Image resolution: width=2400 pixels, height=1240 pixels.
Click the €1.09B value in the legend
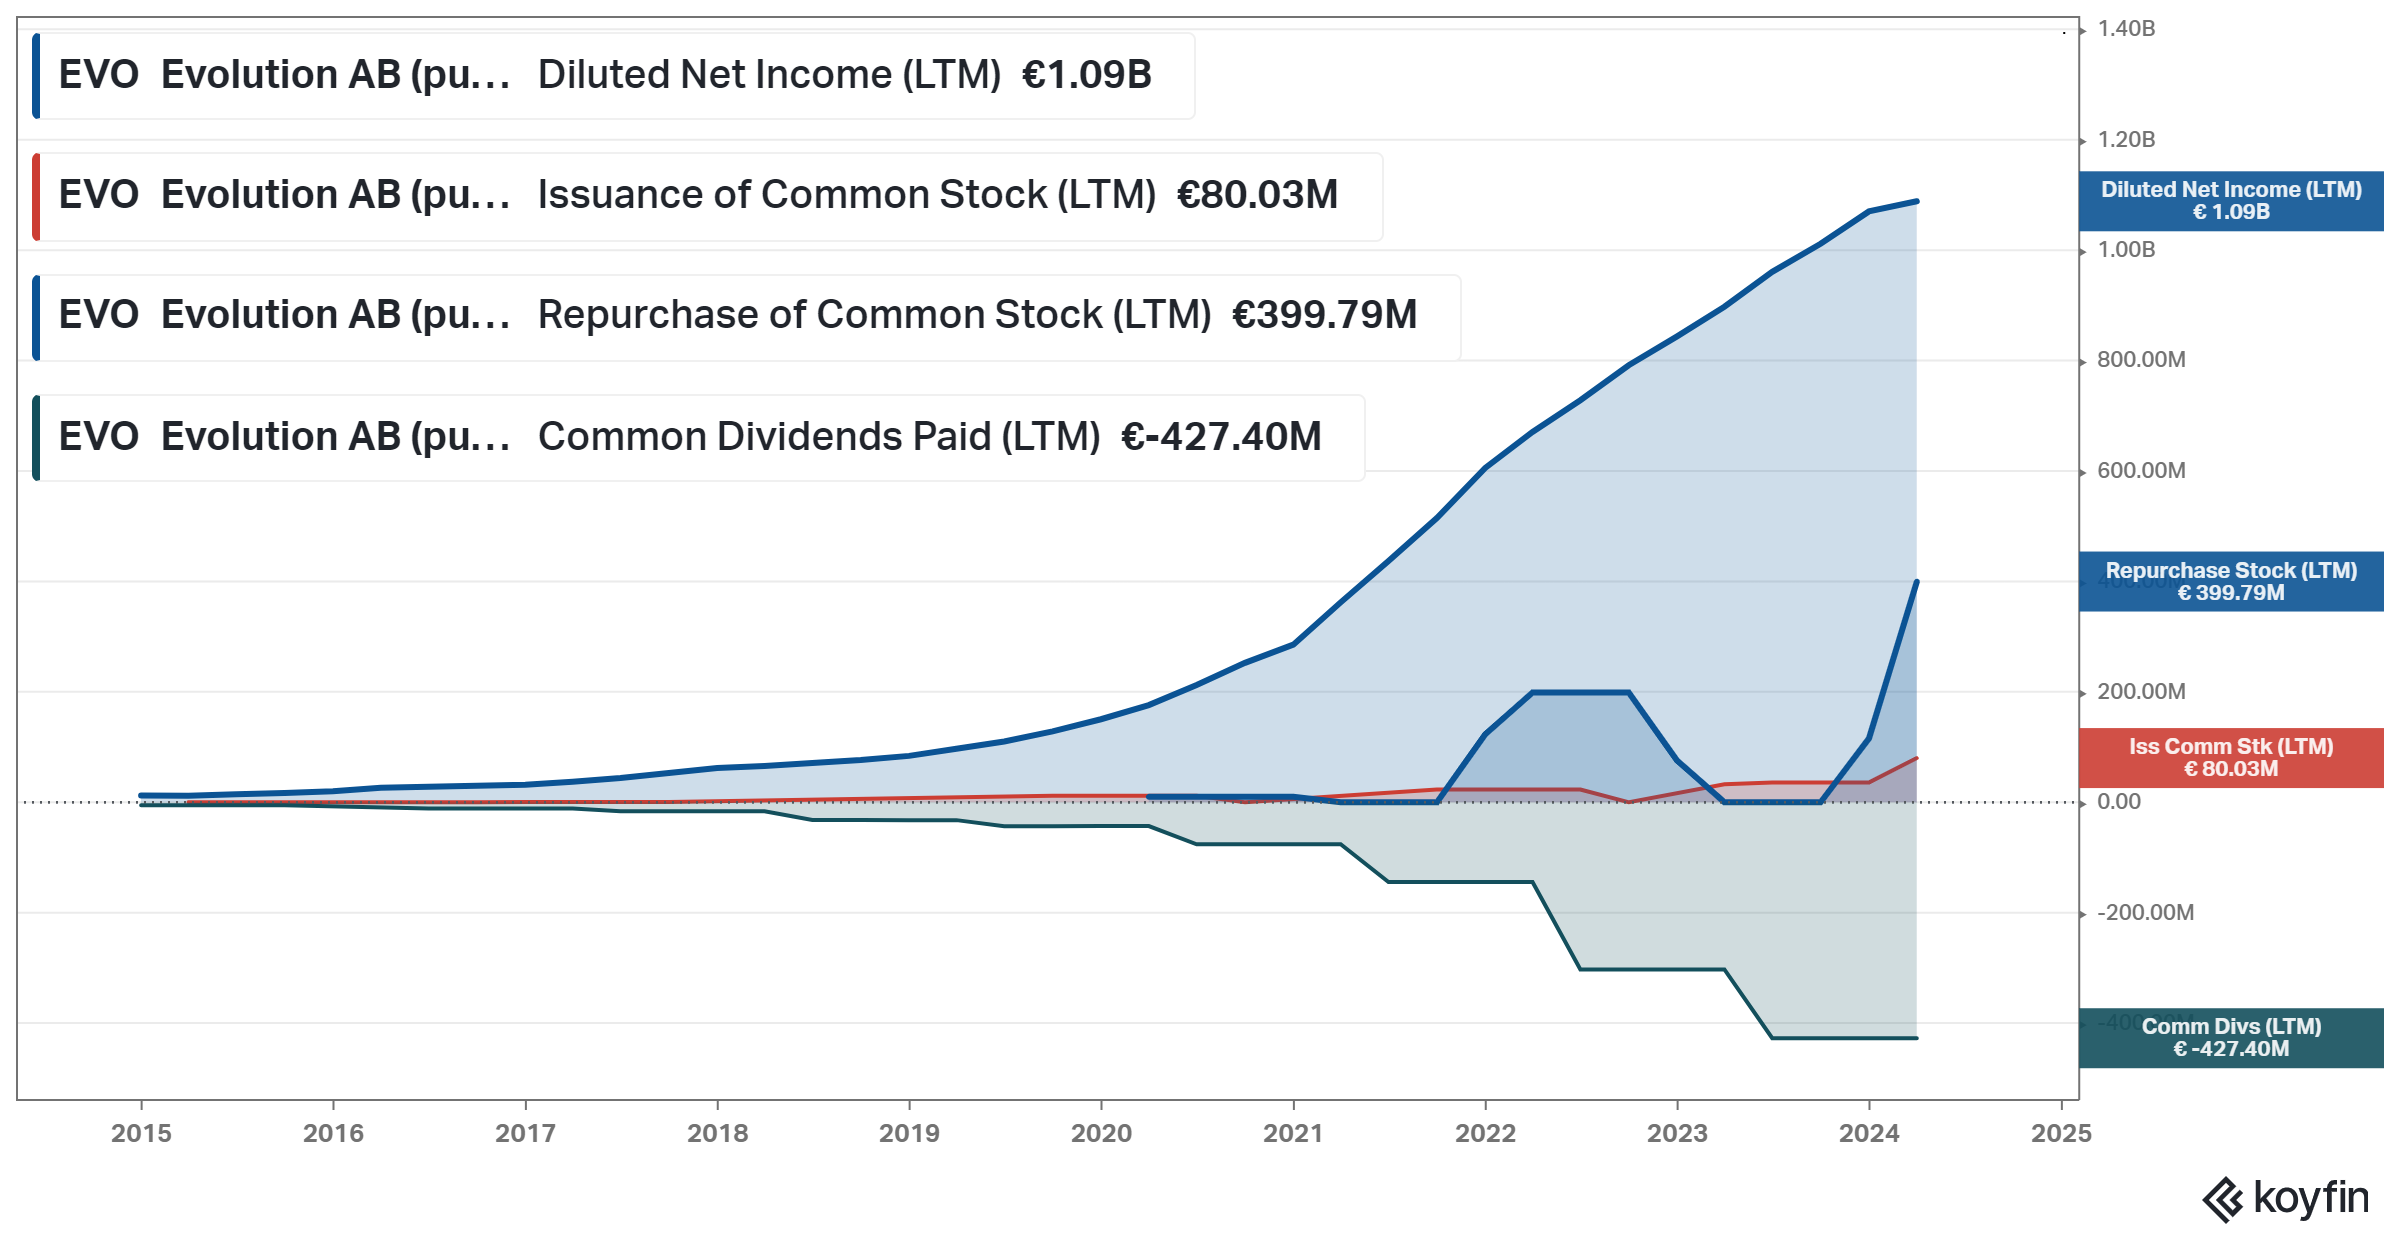pos(1086,75)
